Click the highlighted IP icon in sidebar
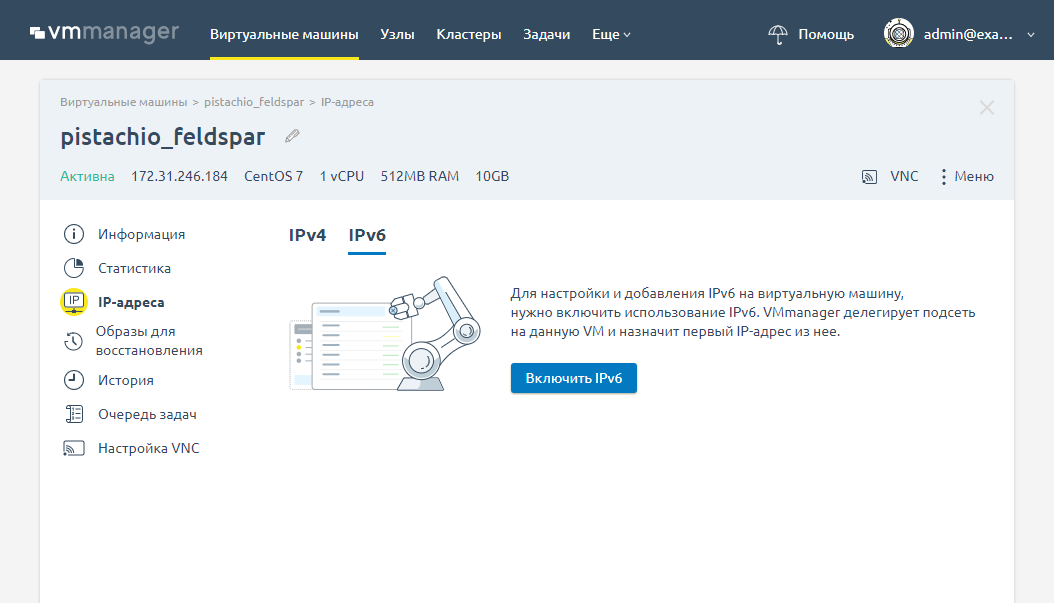 (74, 302)
